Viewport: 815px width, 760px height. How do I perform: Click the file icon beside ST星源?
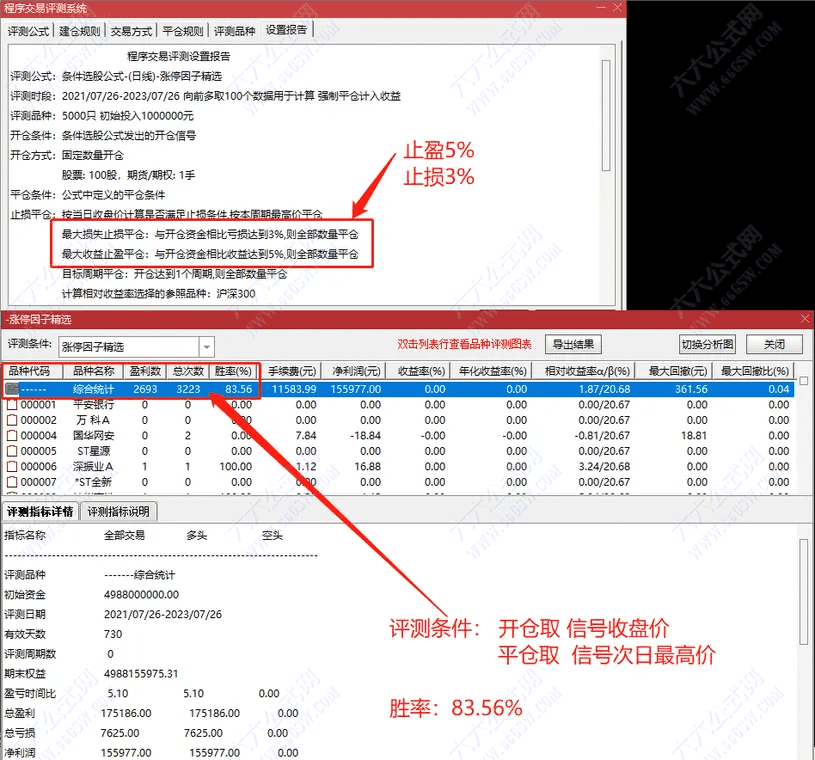tap(10, 452)
